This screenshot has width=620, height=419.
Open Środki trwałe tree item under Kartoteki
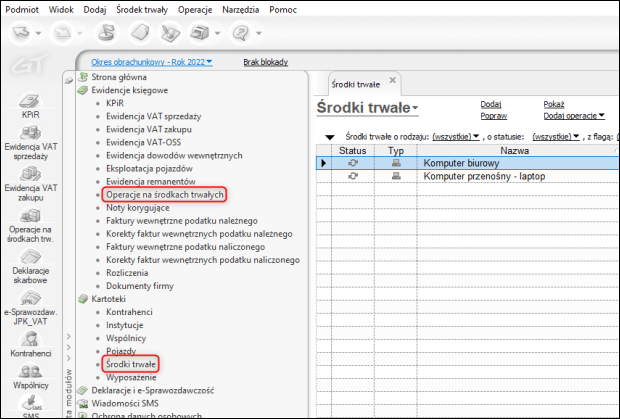click(131, 364)
